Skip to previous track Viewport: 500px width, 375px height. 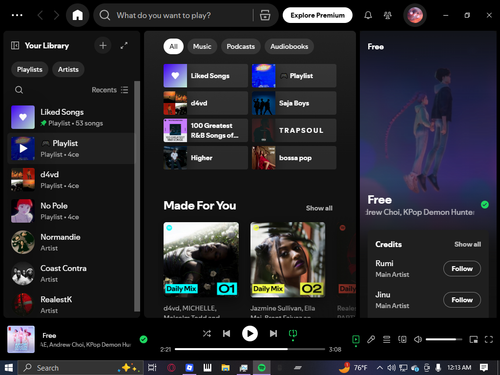(227, 333)
